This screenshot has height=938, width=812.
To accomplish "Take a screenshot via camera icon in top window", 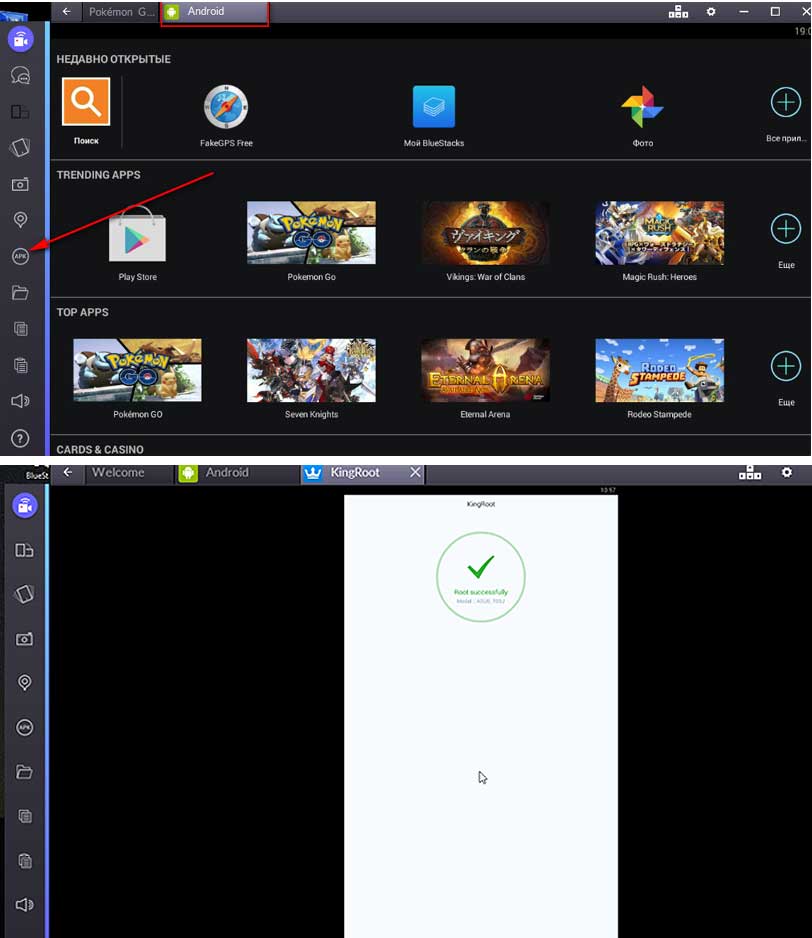I will pos(20,184).
